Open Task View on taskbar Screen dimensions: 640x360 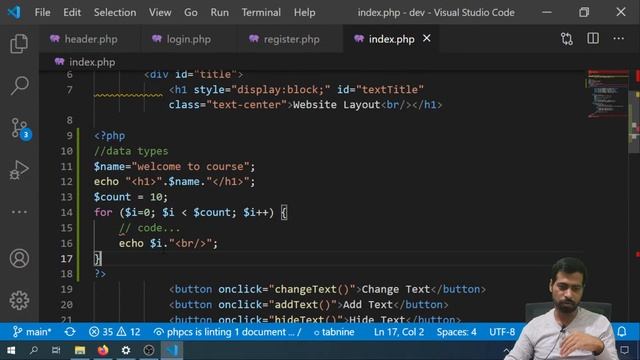click(x=56, y=350)
